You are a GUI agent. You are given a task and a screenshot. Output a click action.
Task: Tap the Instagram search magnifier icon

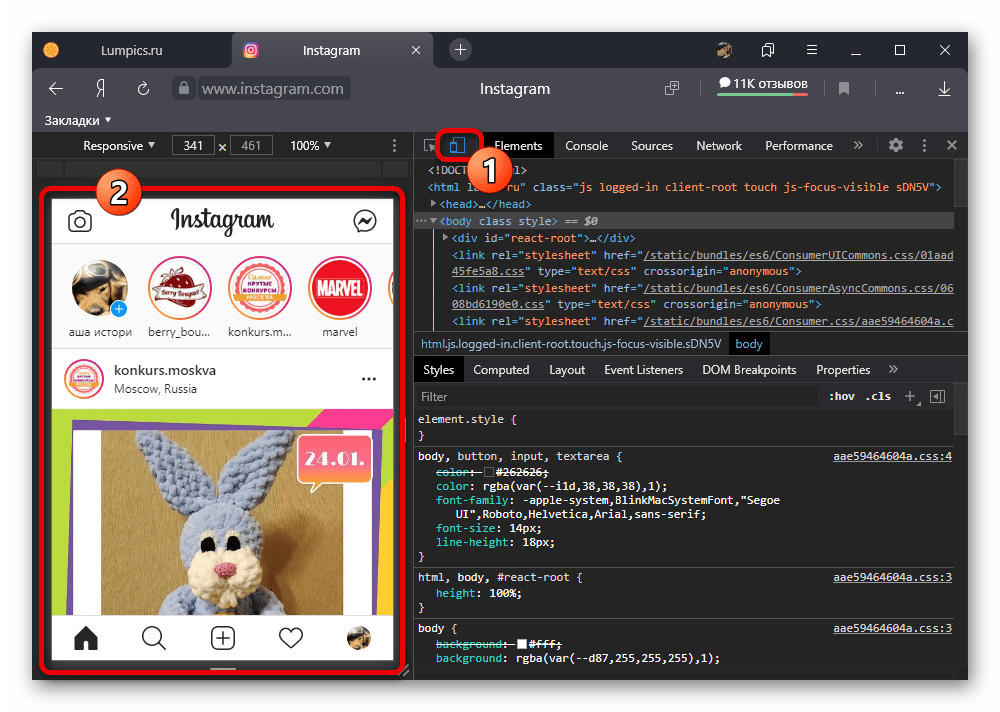coord(154,637)
